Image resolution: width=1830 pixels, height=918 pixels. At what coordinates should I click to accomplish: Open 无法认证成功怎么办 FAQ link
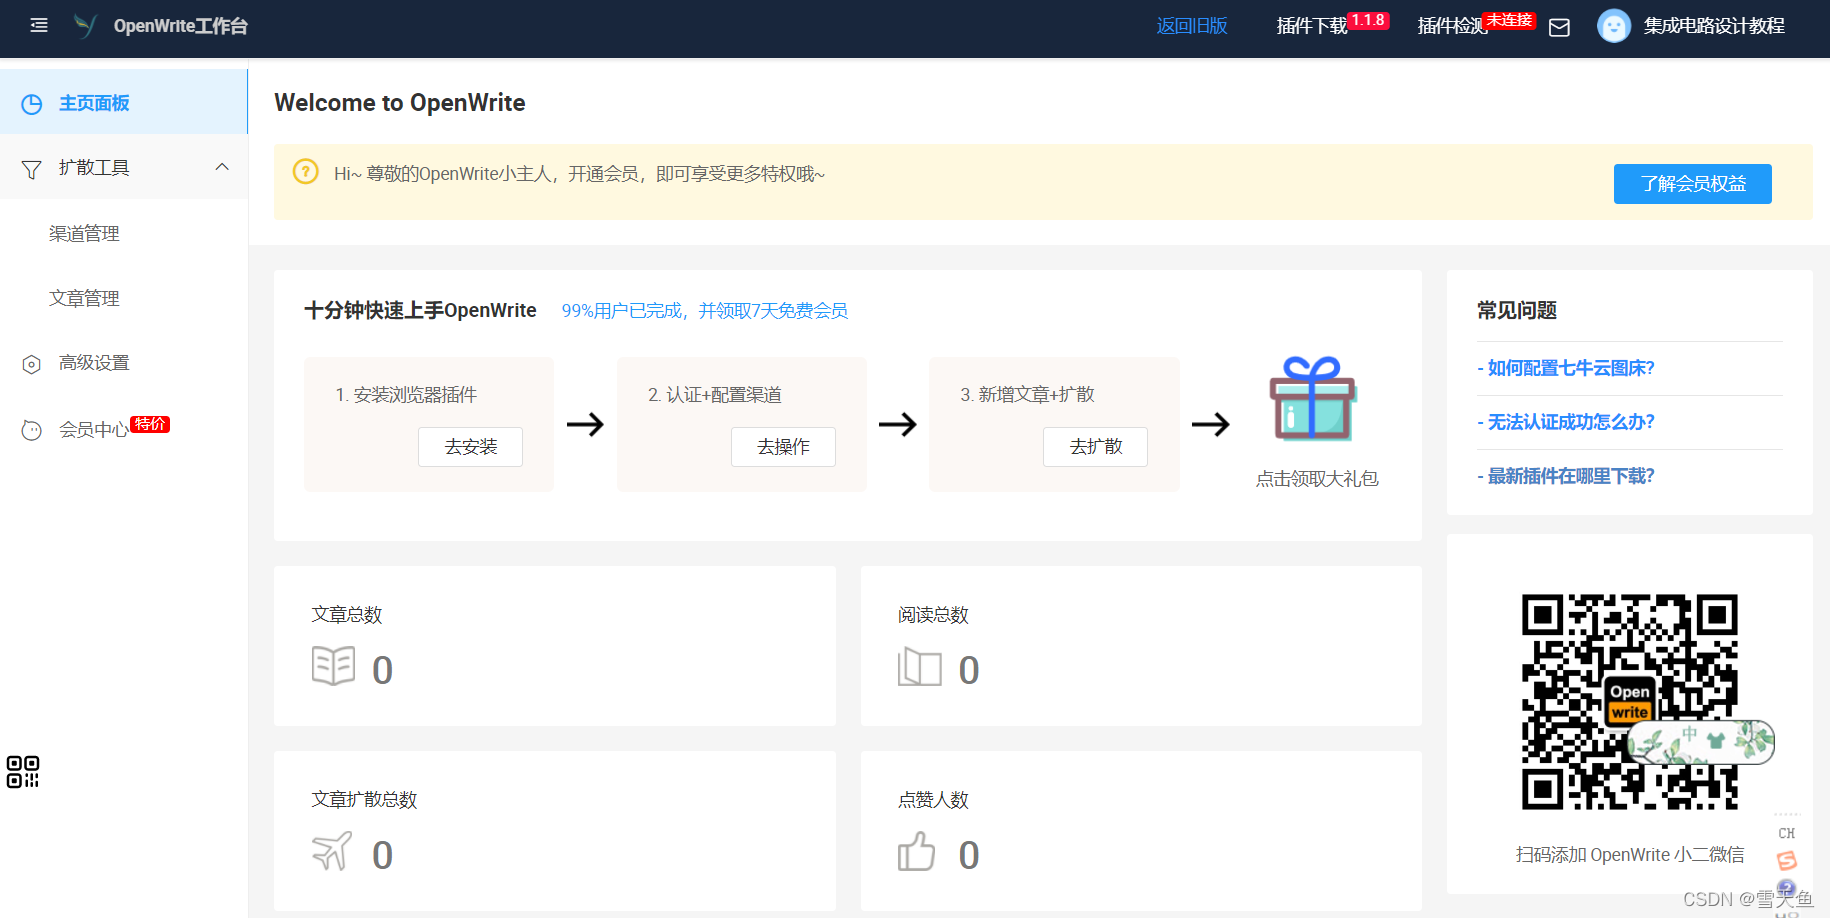(1566, 422)
